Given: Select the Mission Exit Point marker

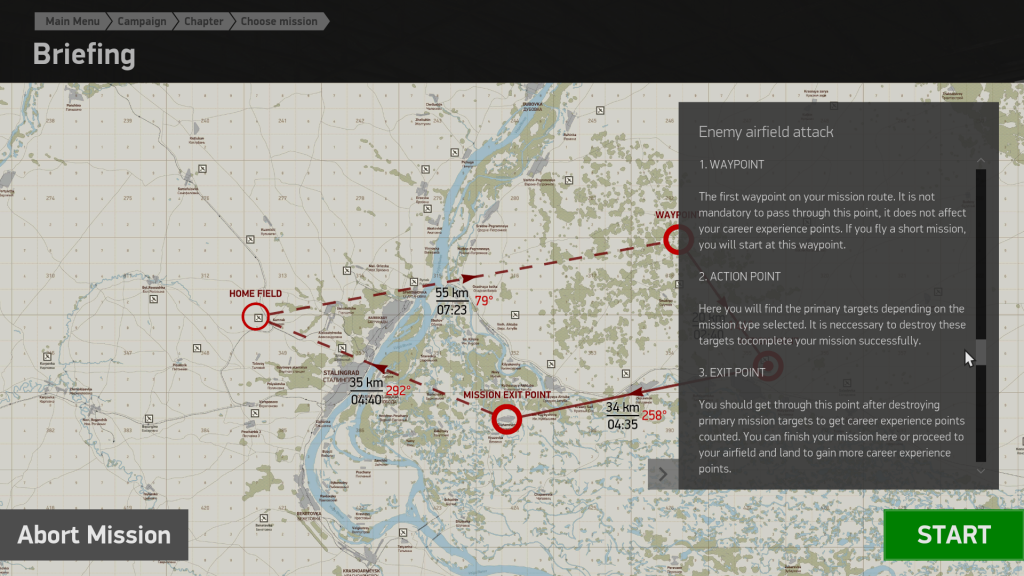Looking at the screenshot, I should click(x=508, y=420).
